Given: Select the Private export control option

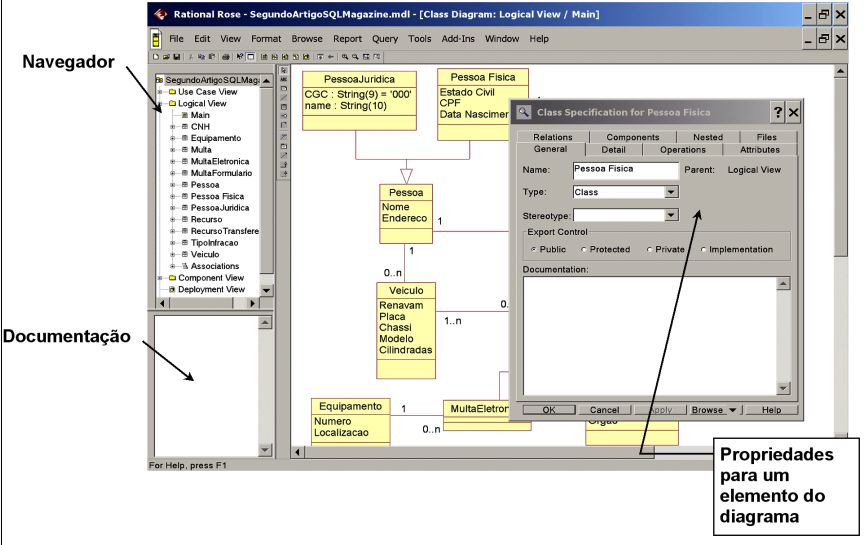Looking at the screenshot, I should (650, 249).
